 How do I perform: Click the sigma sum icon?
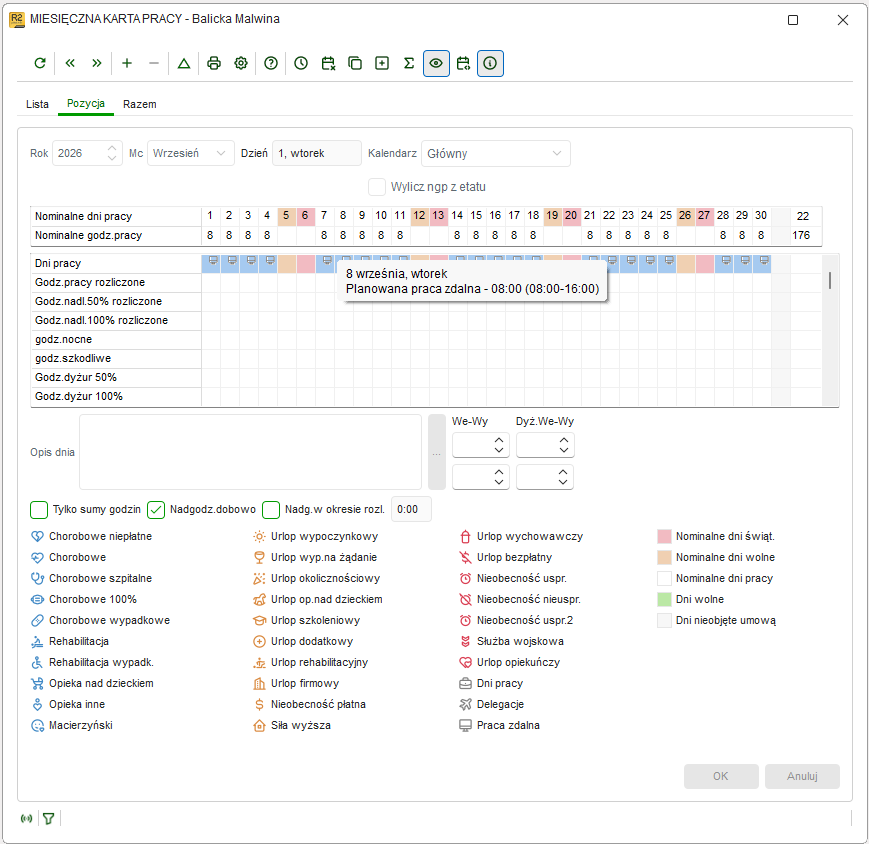coord(409,63)
